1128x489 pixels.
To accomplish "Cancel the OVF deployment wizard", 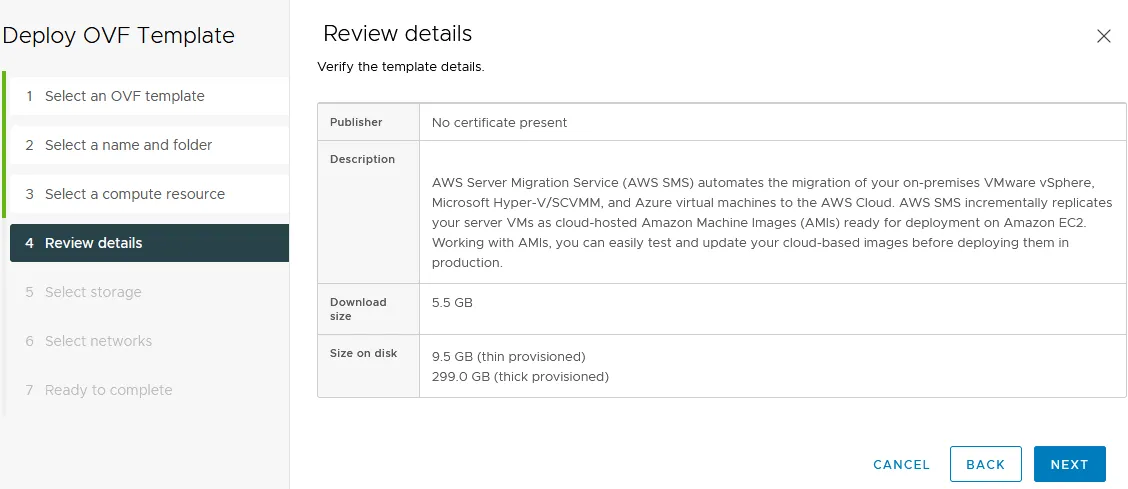I will (901, 465).
